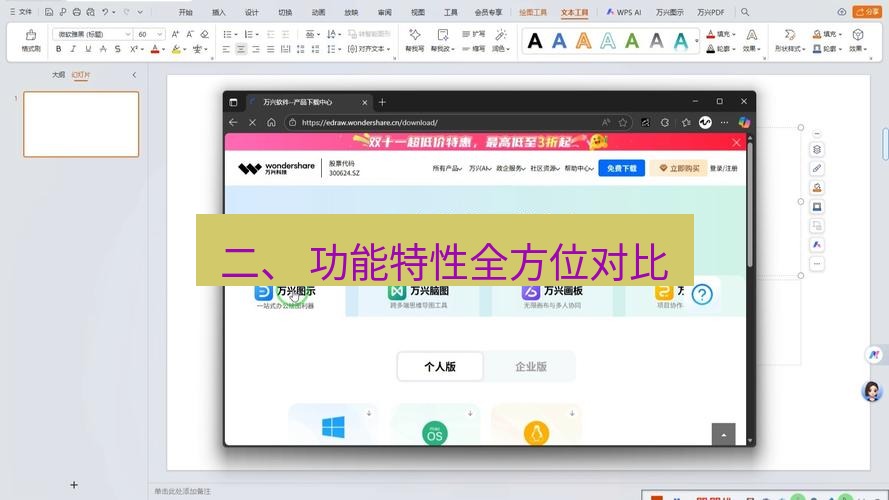889x500 pixels.
Task: Click the print icon in quick access toolbar
Action: (x=77, y=12)
